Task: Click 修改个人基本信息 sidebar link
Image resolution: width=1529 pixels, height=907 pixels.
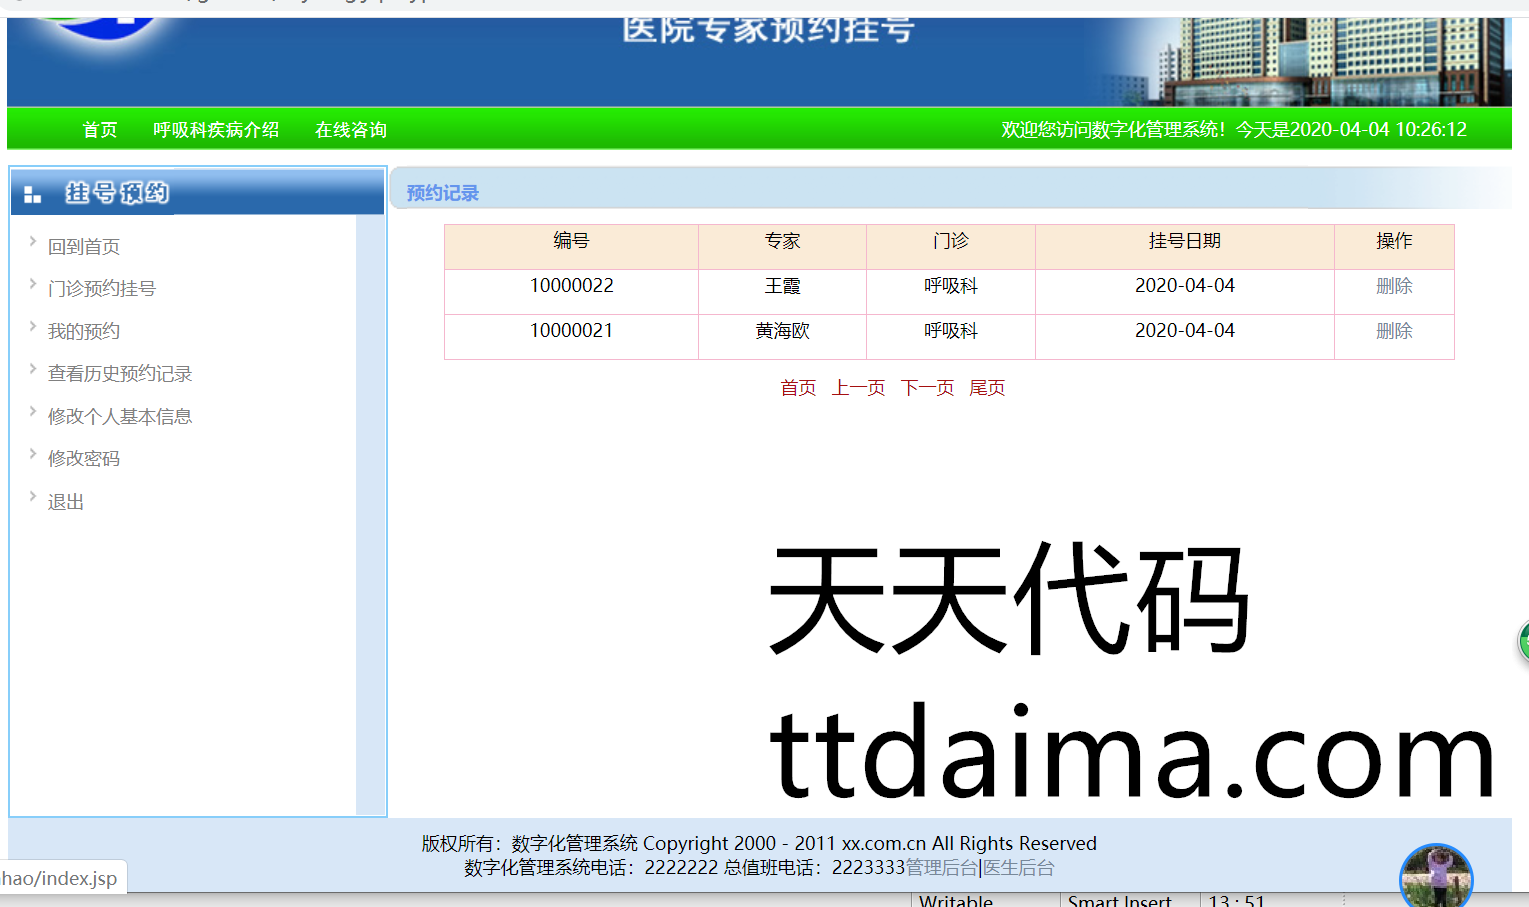Action: (120, 417)
